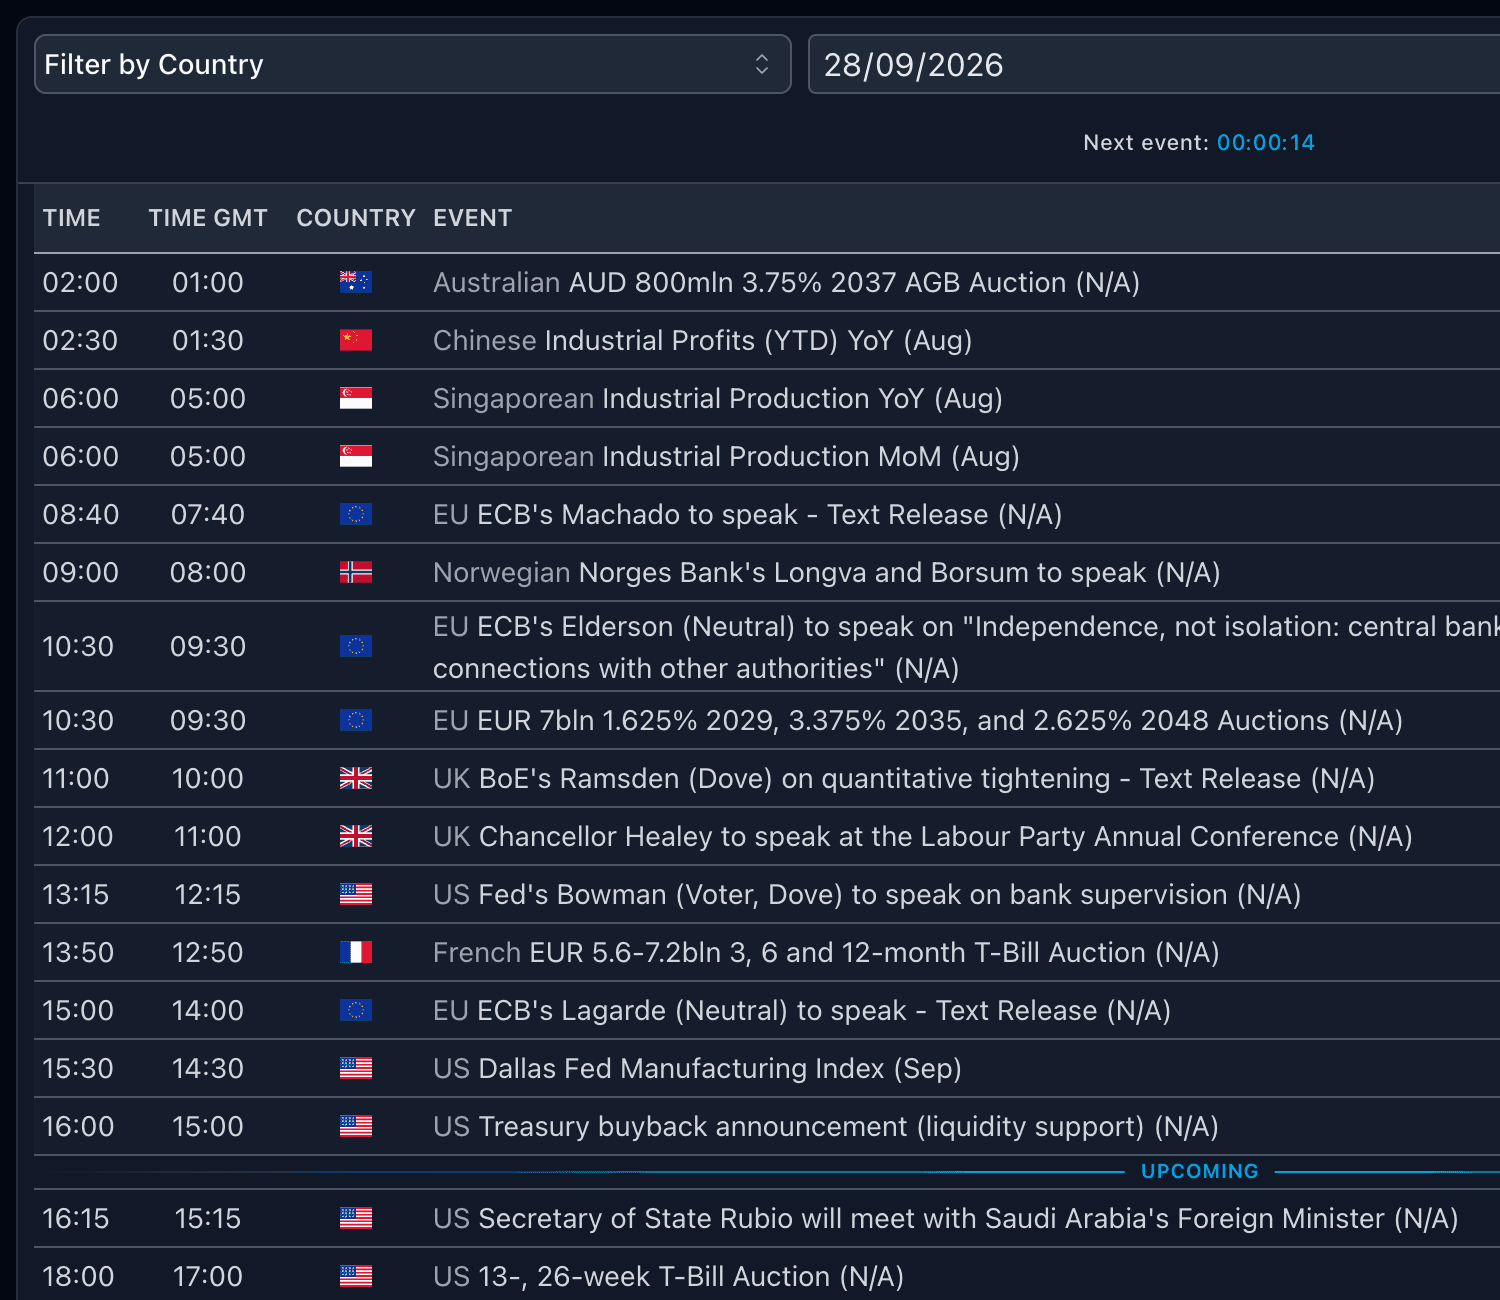Click the date field showing 28/09/2026

(1154, 64)
